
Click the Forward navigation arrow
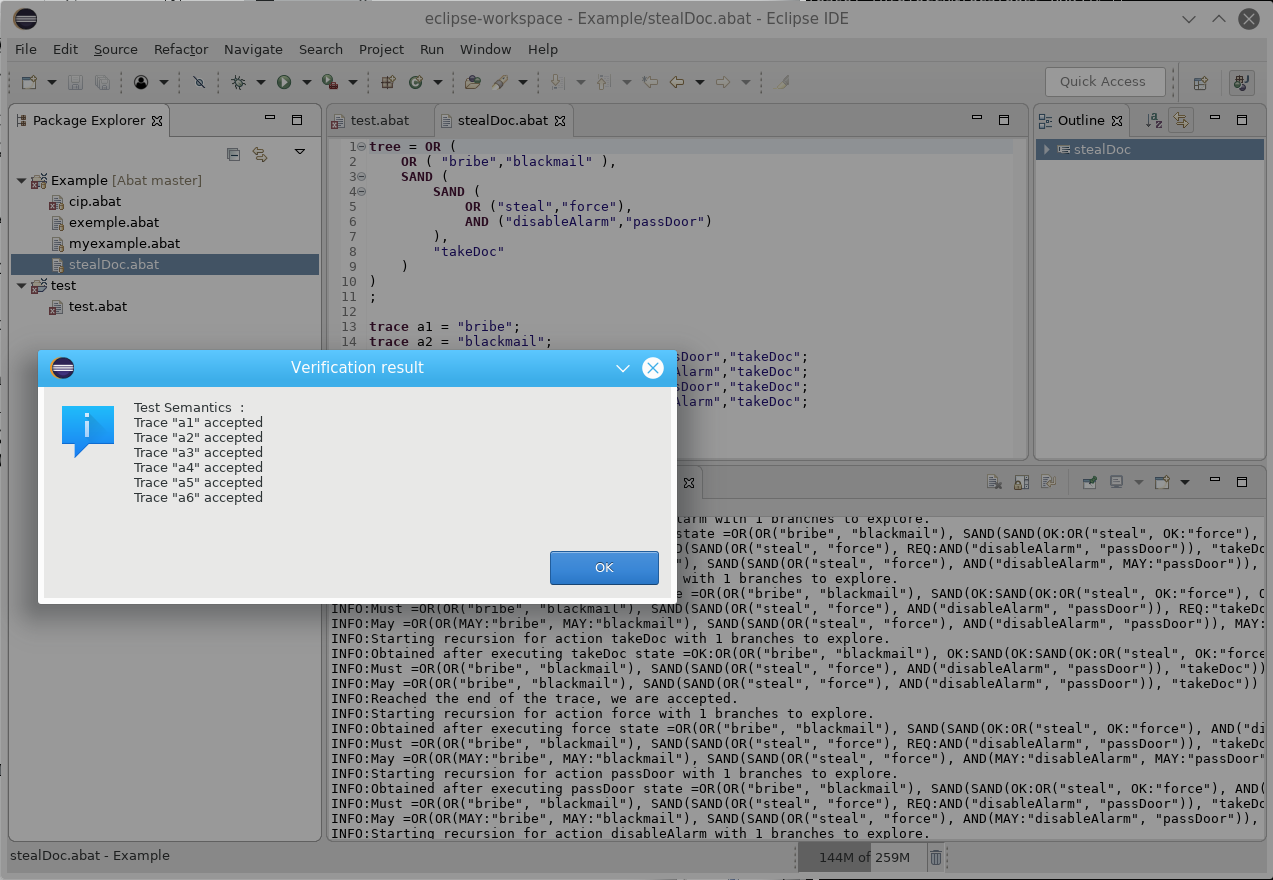723,82
